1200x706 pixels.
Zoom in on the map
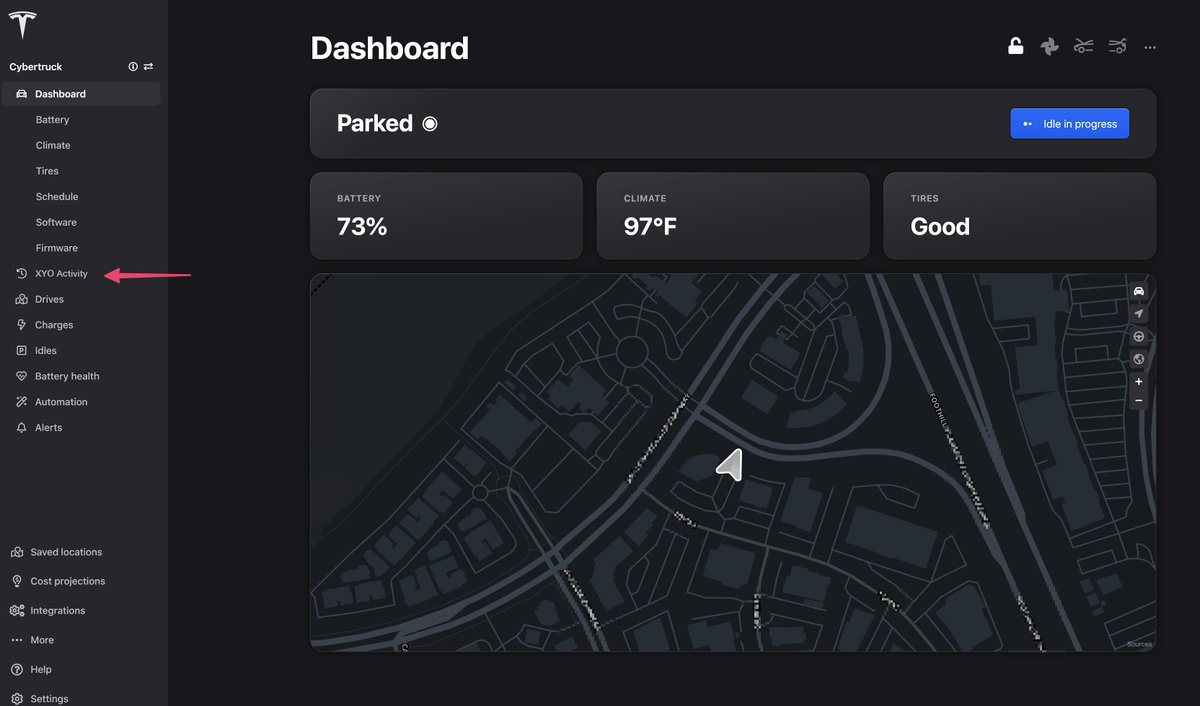point(1138,382)
